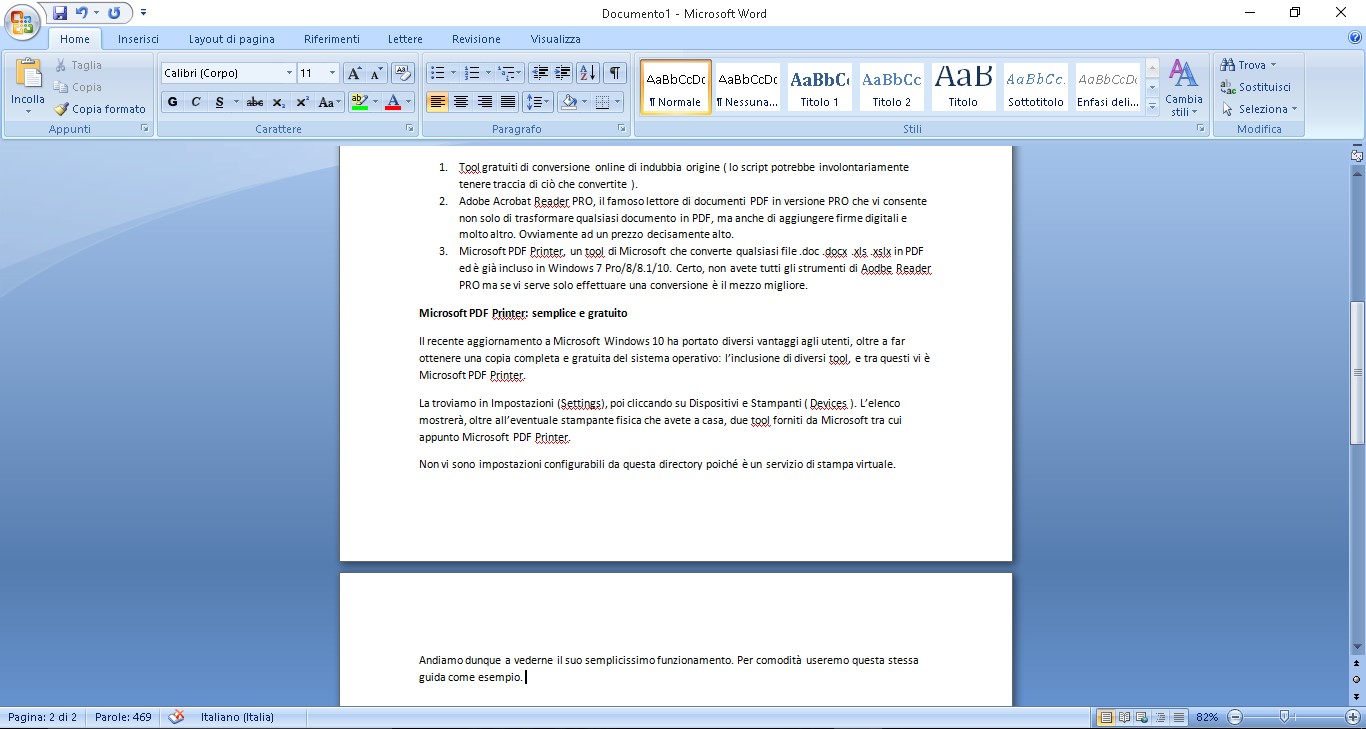Click the zoom slider handle

[1284, 717]
